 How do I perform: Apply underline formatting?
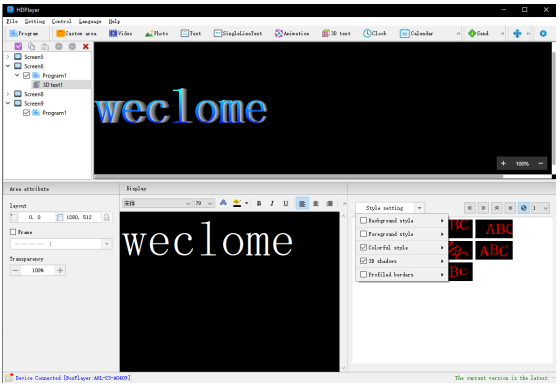coord(286,204)
